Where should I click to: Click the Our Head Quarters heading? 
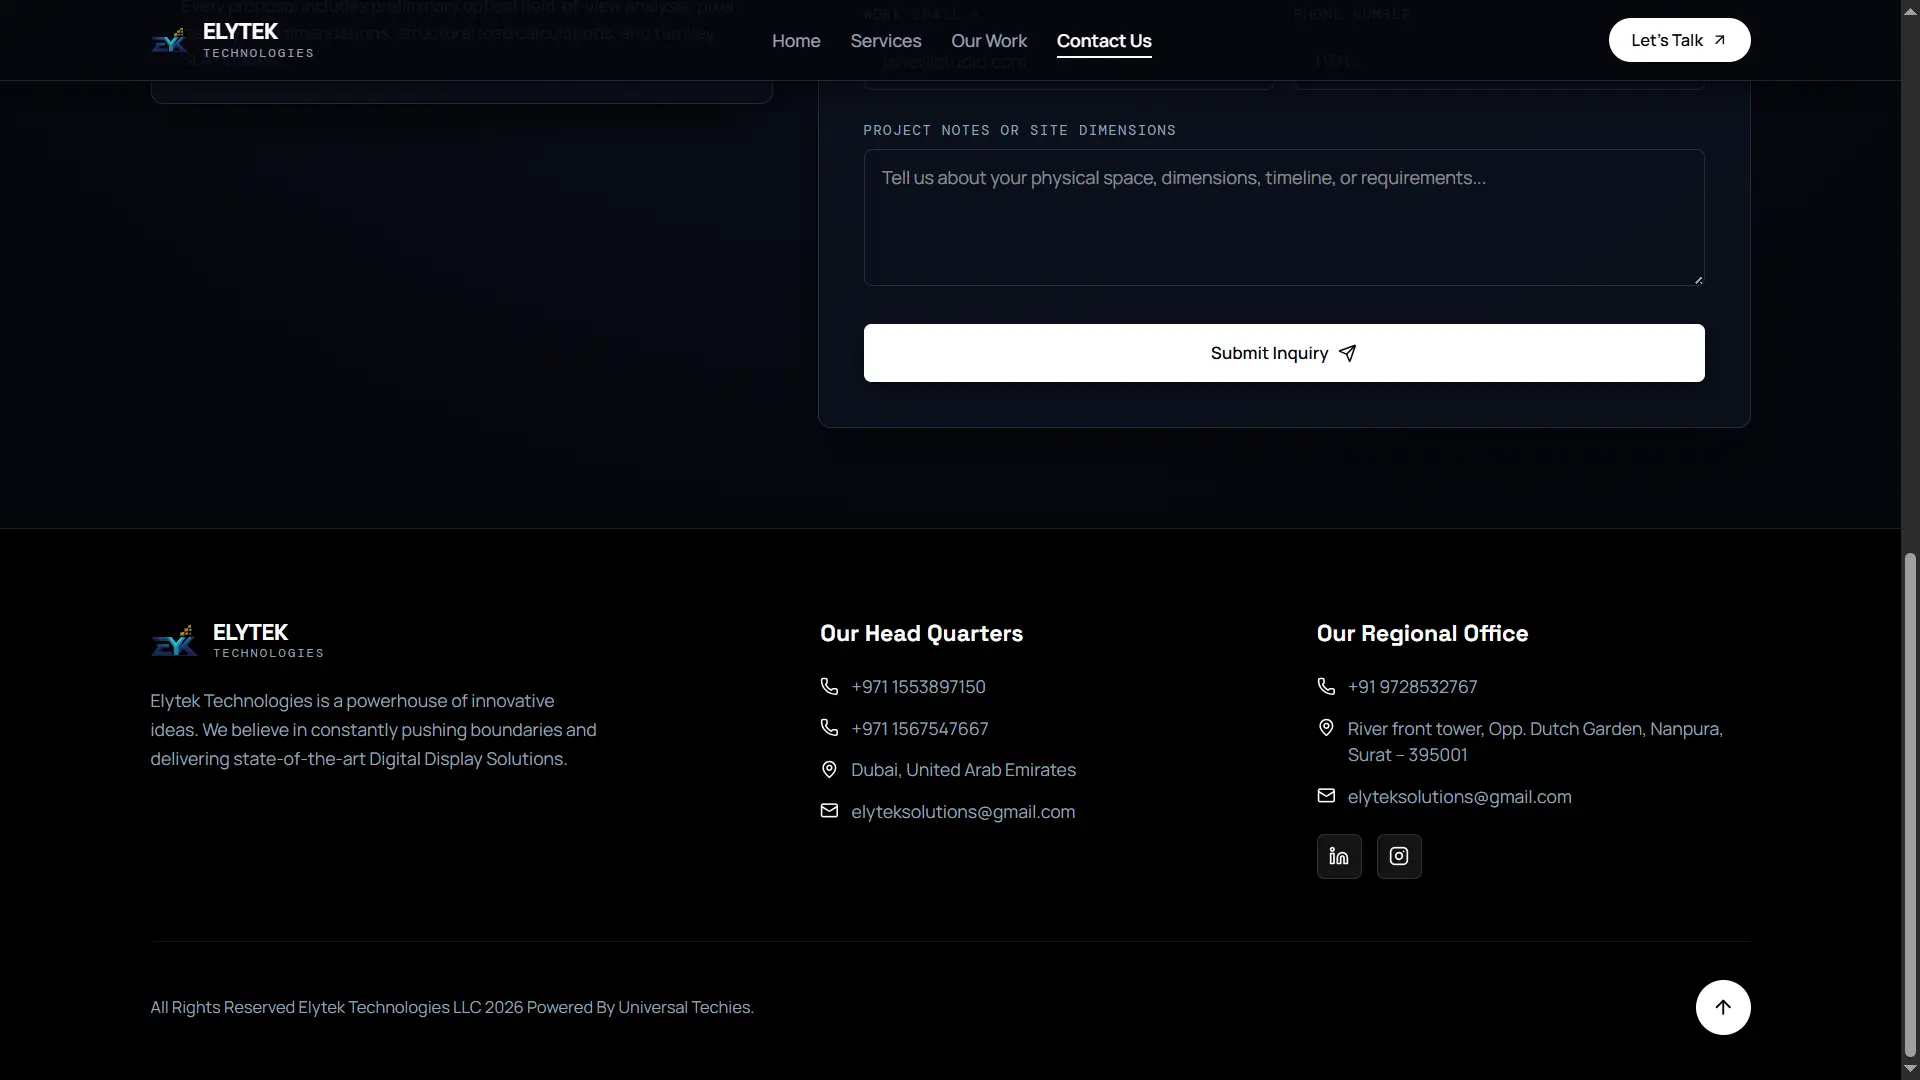click(921, 633)
